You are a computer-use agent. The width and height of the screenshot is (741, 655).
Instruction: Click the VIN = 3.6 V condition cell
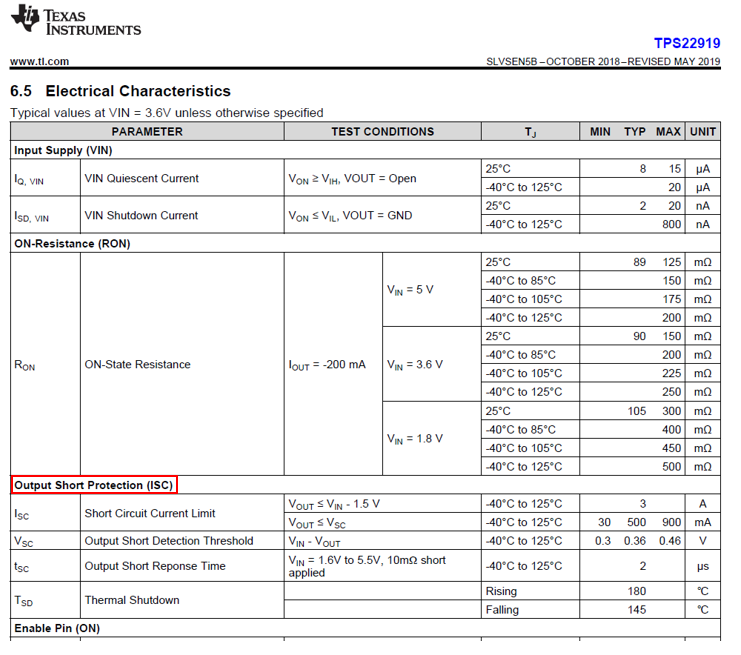click(x=431, y=364)
